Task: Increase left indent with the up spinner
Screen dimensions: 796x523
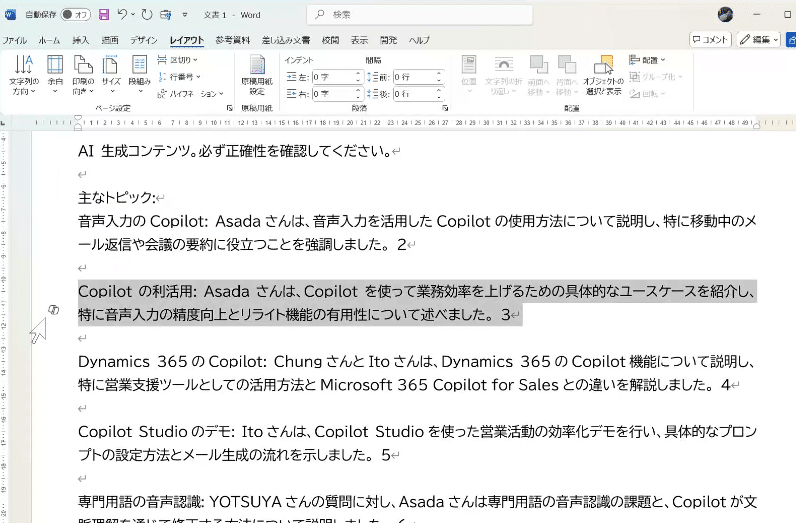Action: point(358,74)
